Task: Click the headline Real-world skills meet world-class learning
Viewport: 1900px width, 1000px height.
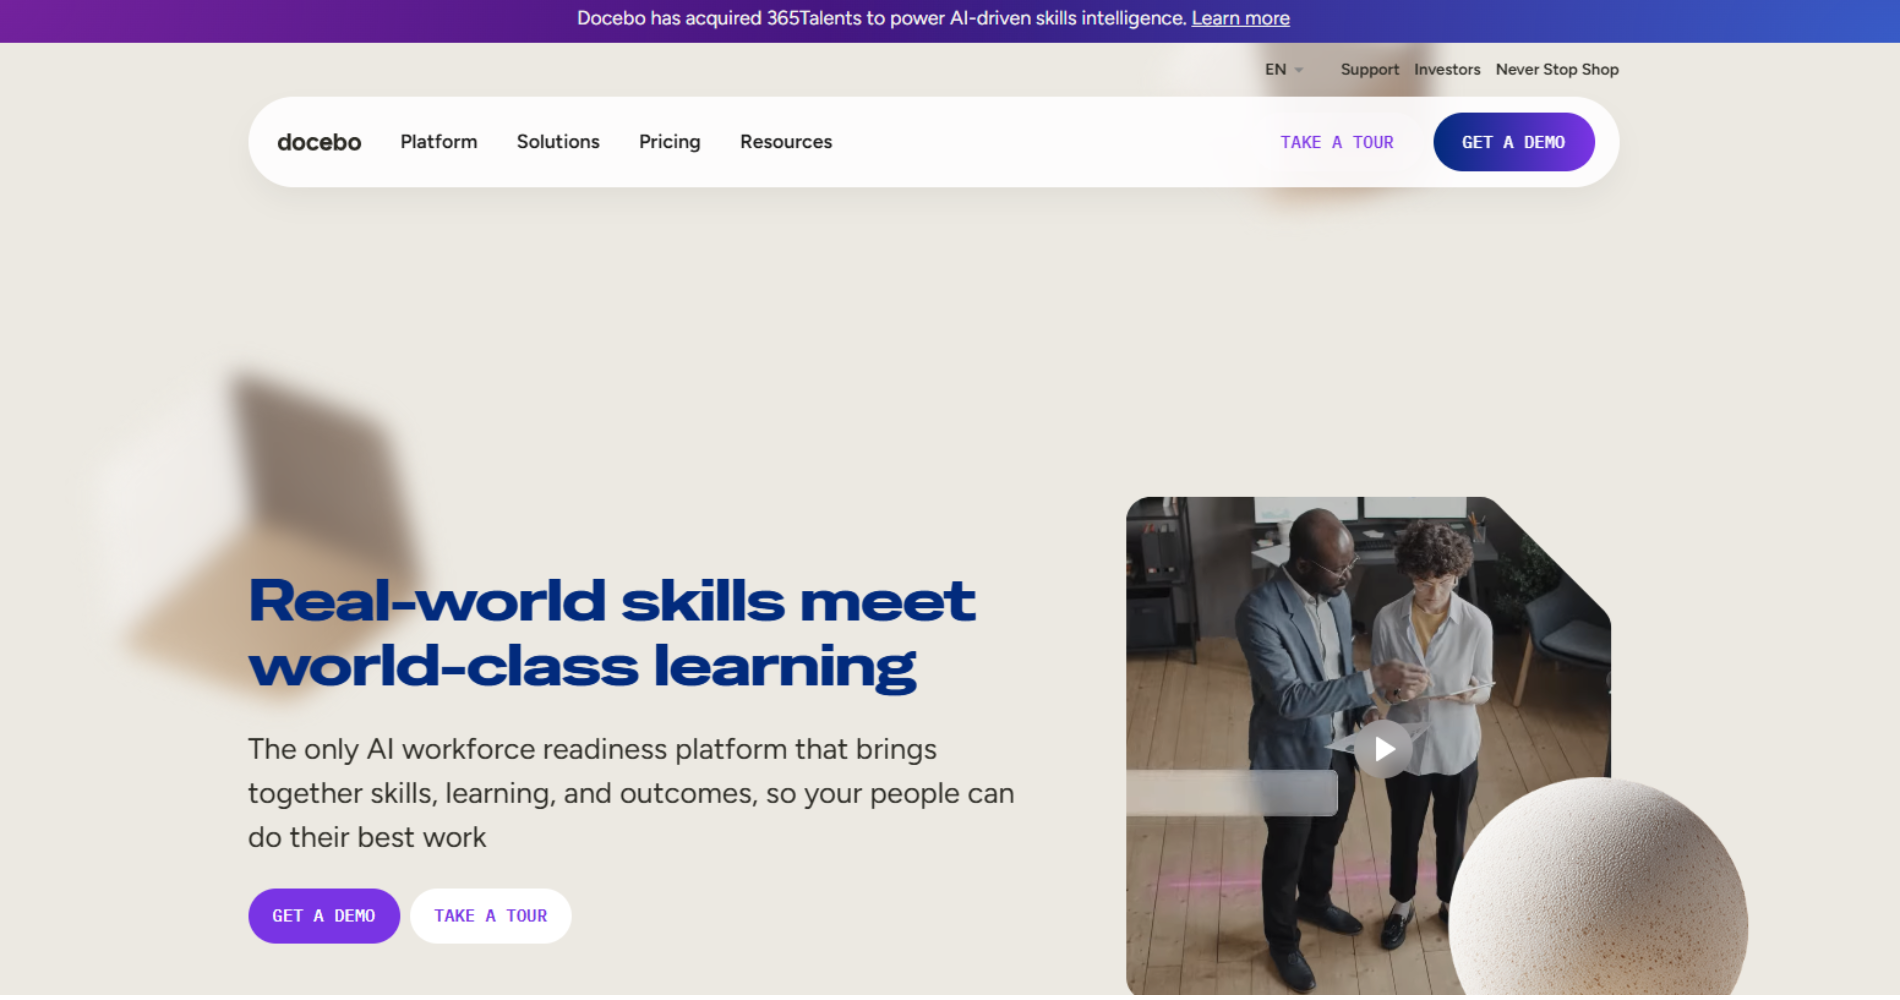Action: pos(611,630)
